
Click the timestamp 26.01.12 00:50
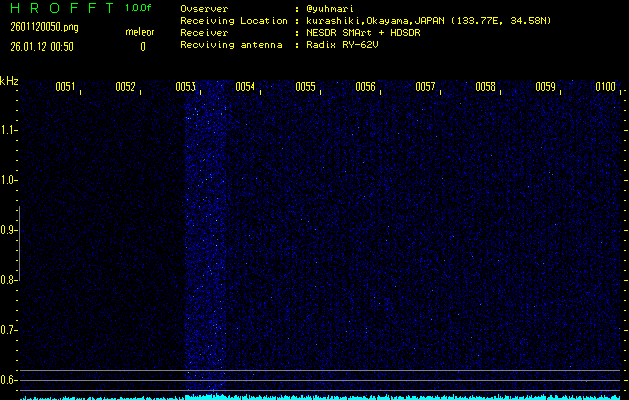pyautogui.click(x=42, y=47)
